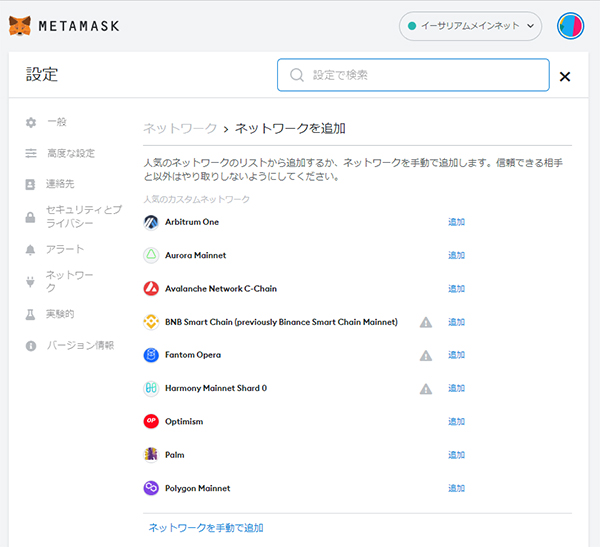The height and width of the screenshot is (547, 600).
Task: Click the Avalanche logo icon
Action: pyautogui.click(x=151, y=289)
